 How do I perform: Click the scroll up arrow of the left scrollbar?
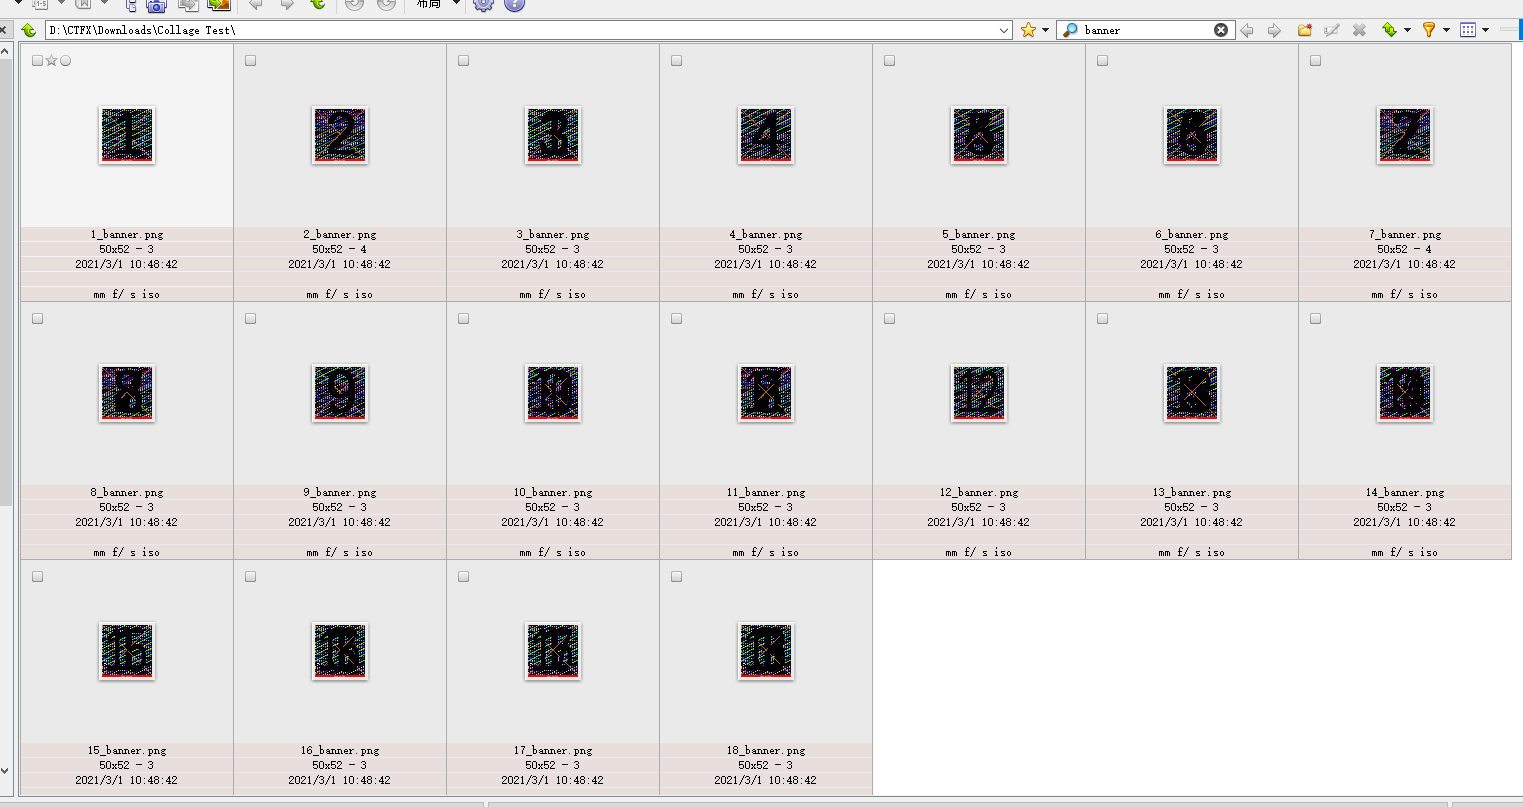pyautogui.click(x=5, y=49)
